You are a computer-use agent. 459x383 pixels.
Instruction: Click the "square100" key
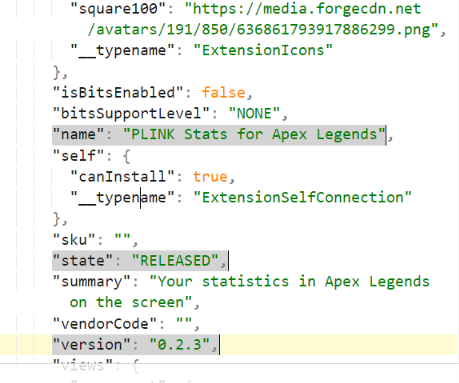(118, 9)
